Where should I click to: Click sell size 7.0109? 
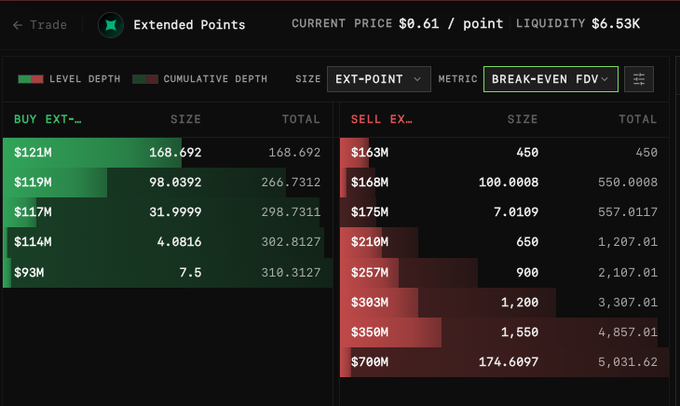pyautogui.click(x=516, y=212)
